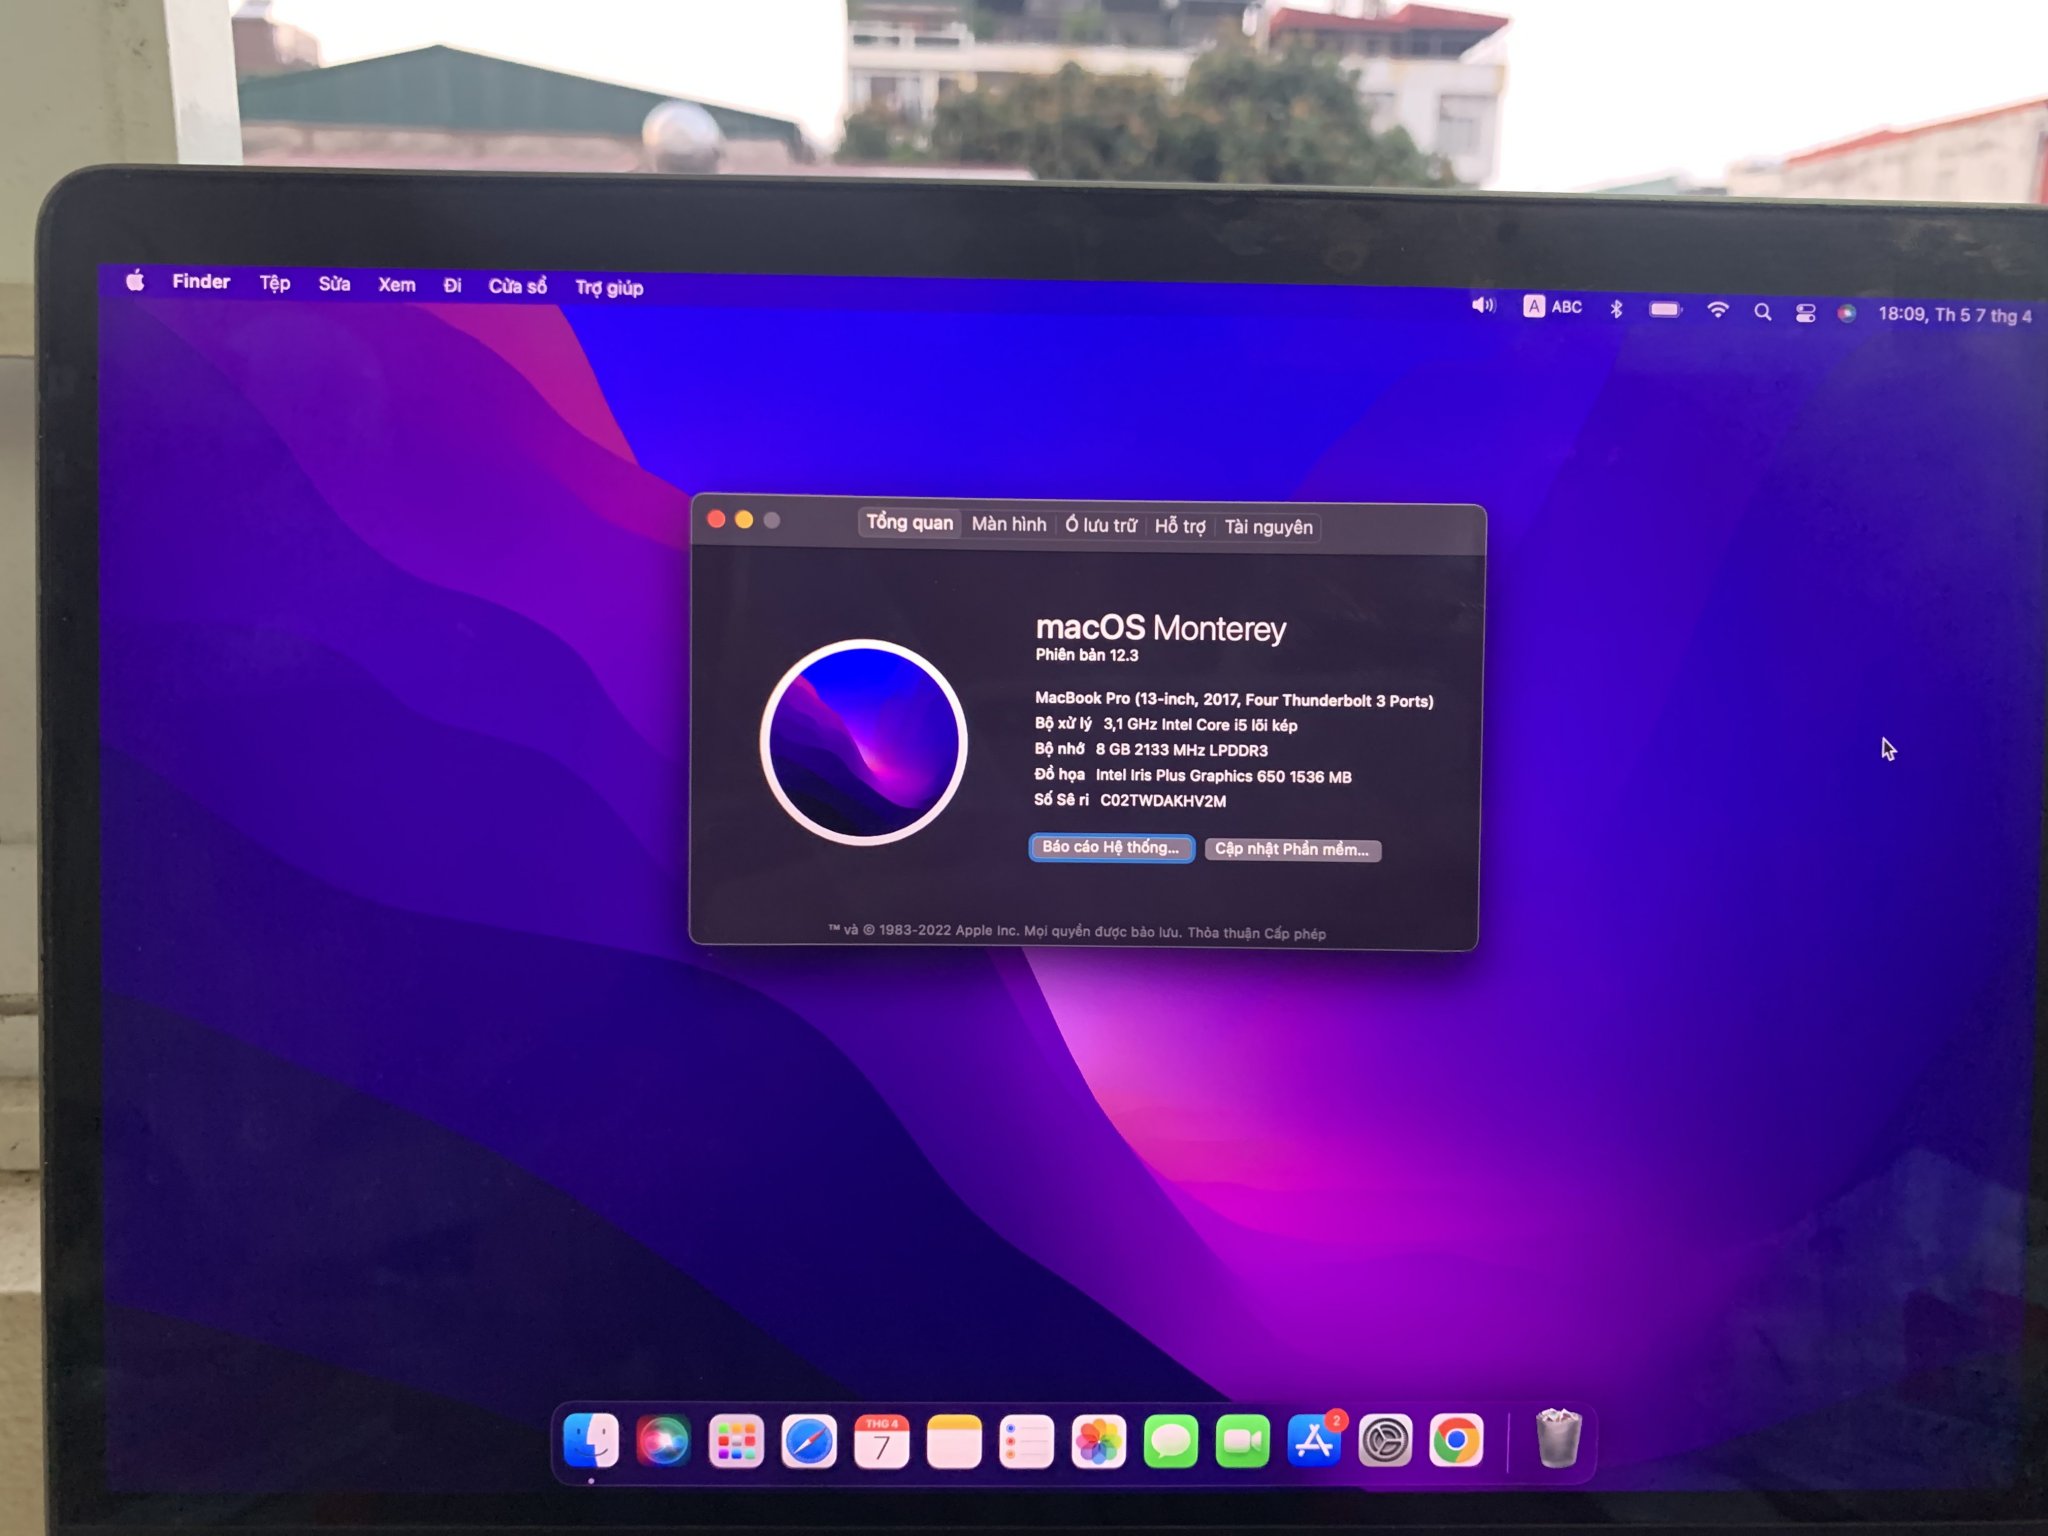Click the Wi-Fi status icon
Viewport: 2048px width, 1536px height.
click(x=1718, y=310)
